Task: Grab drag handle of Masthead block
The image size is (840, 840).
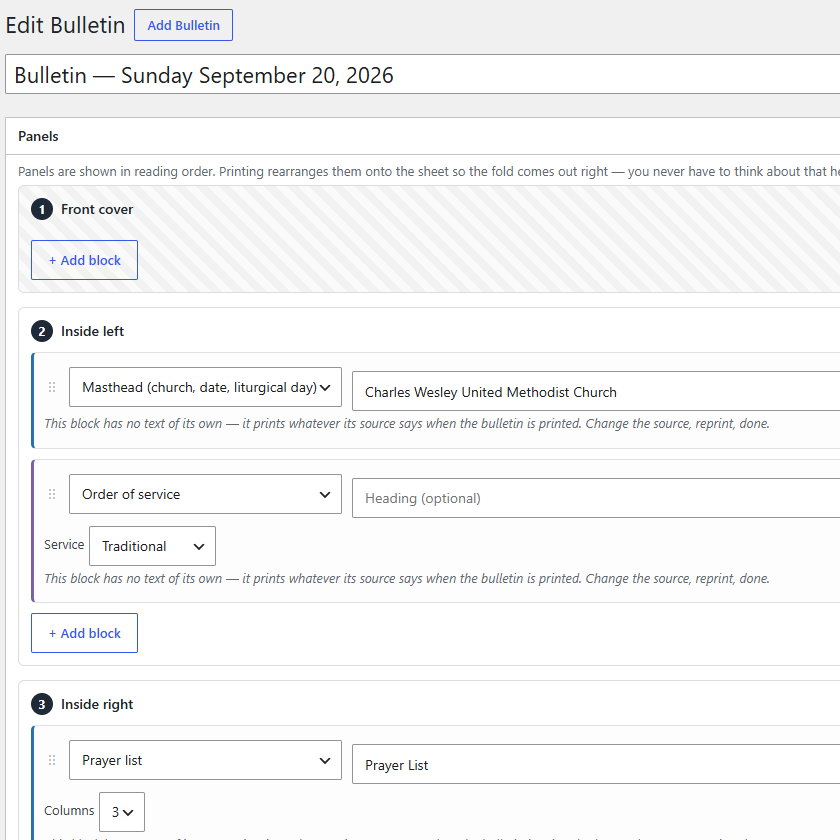Action: 52,387
